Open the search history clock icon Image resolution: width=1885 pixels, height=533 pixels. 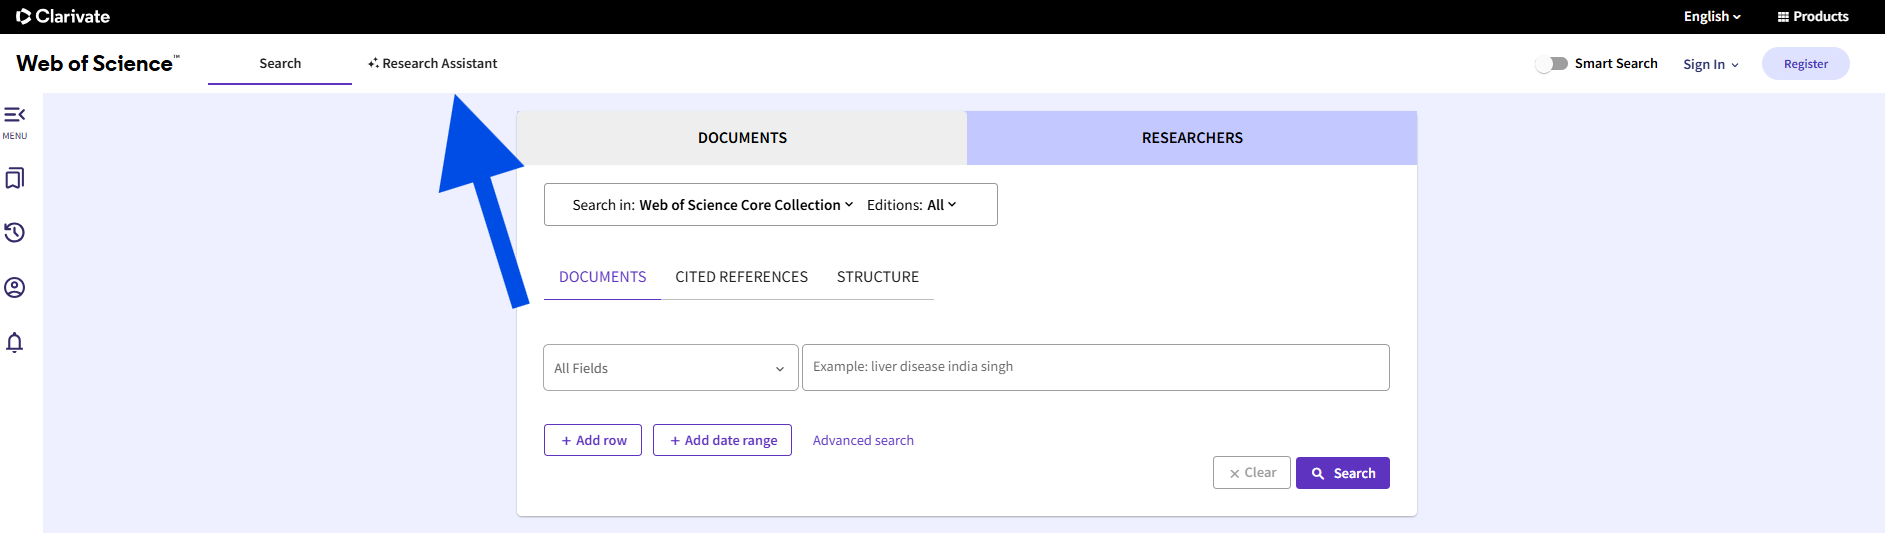coord(15,233)
